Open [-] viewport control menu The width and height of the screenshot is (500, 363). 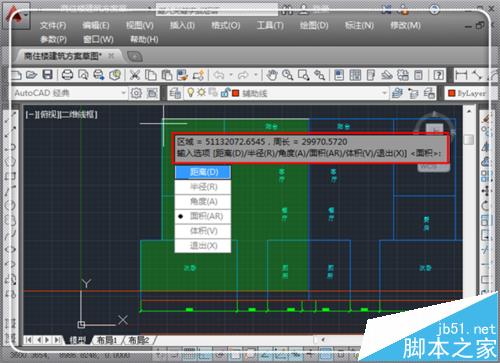point(31,115)
